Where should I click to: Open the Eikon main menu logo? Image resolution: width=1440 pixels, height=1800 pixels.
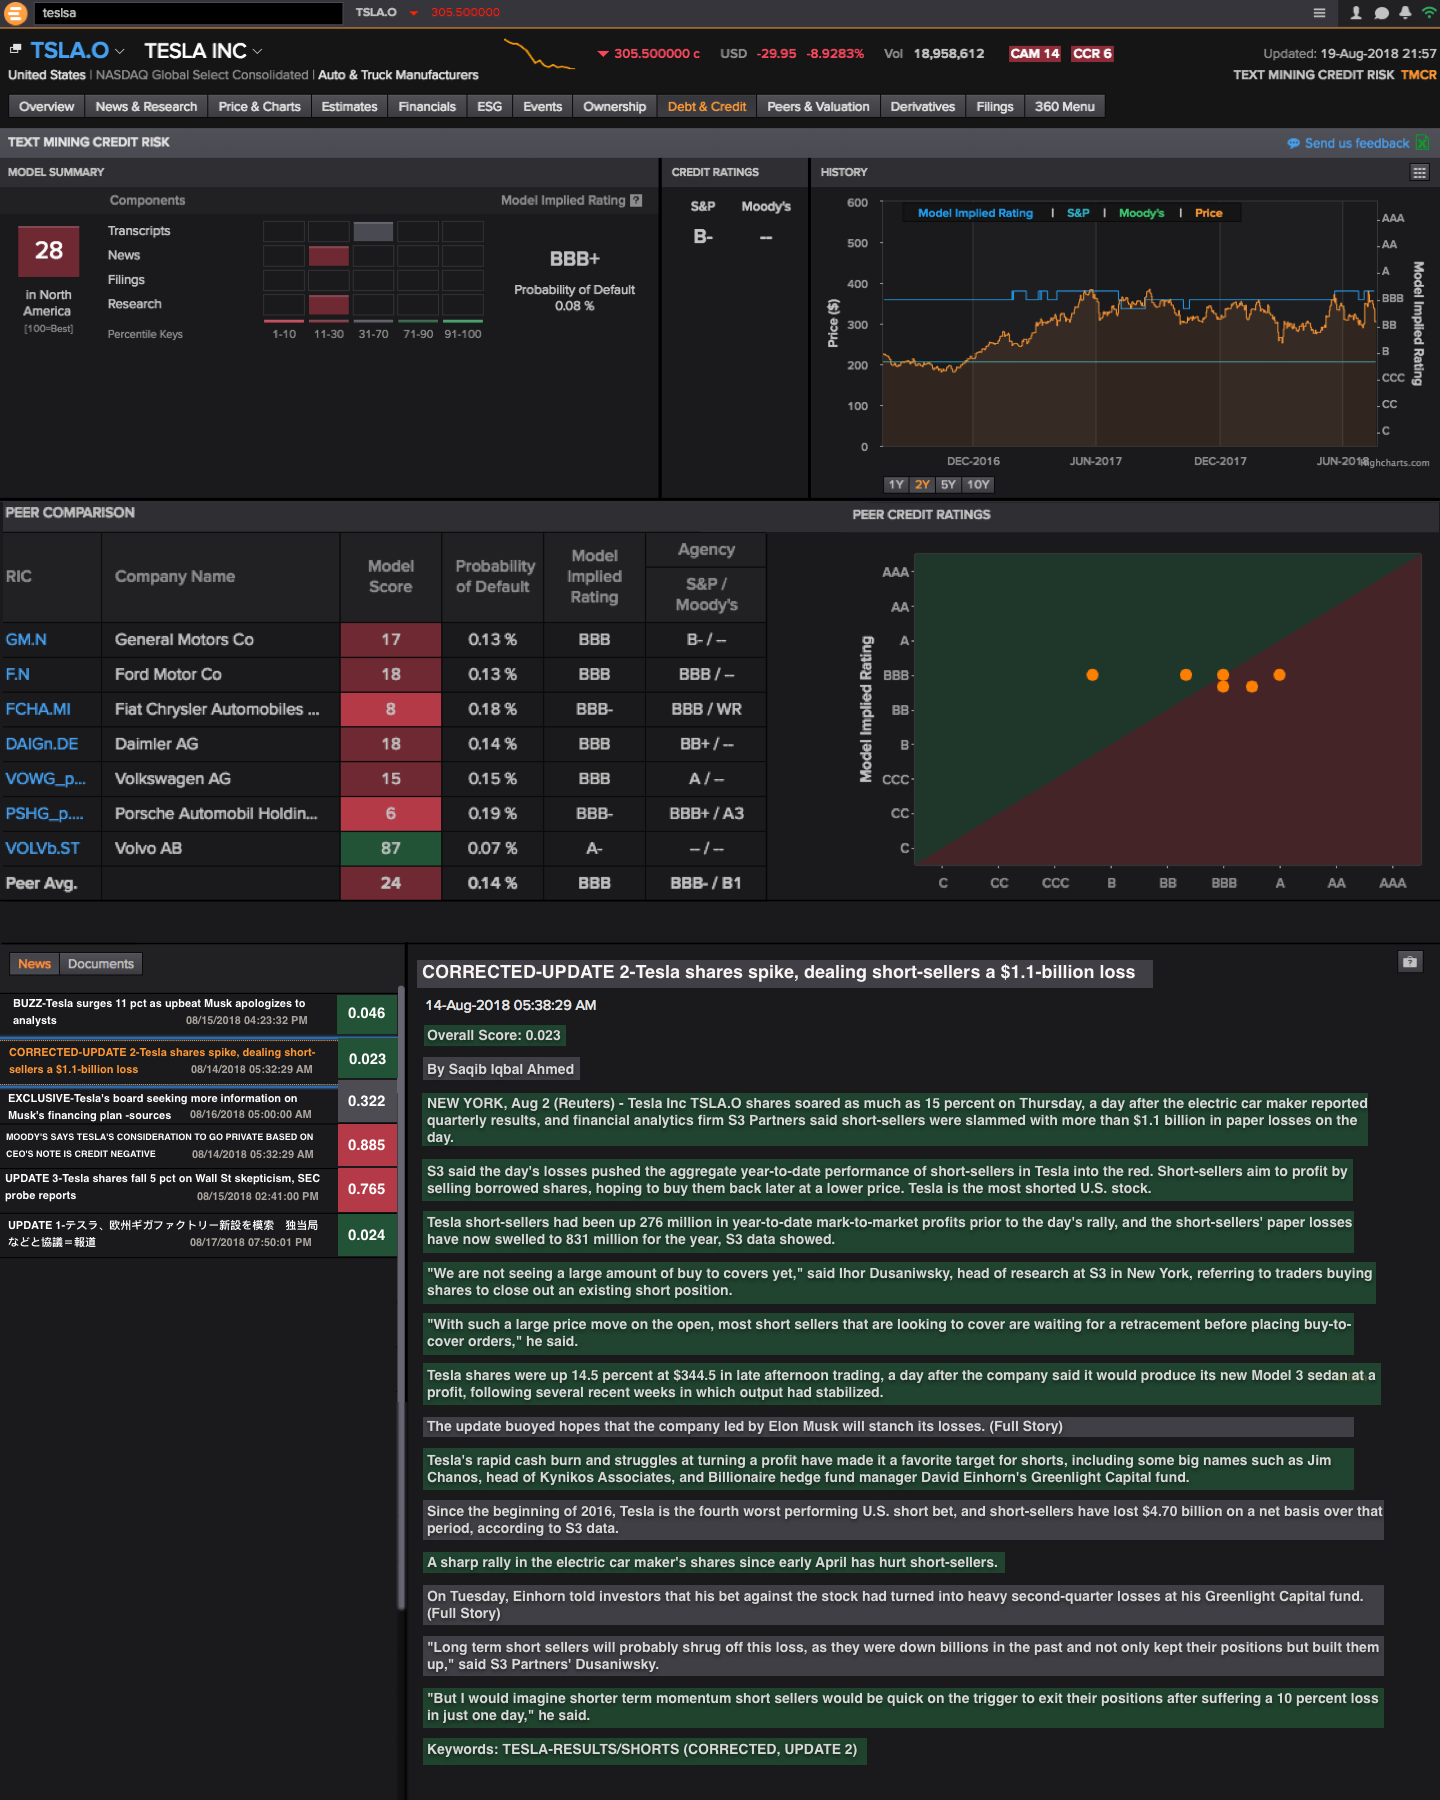pyautogui.click(x=15, y=13)
